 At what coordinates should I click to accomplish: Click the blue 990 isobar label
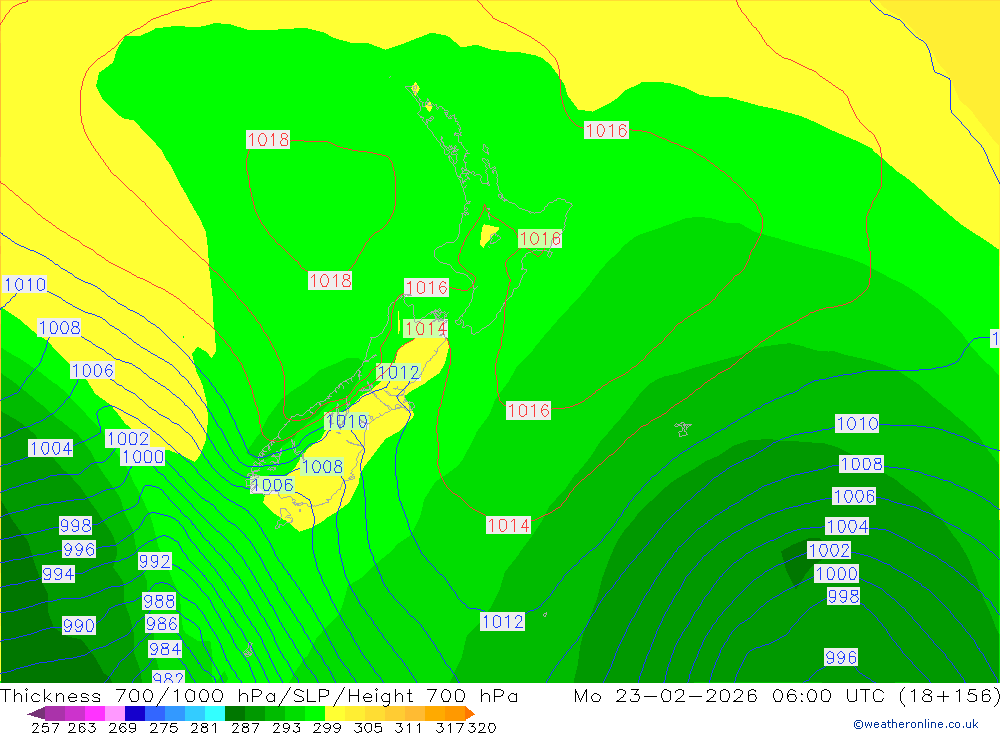(x=78, y=625)
